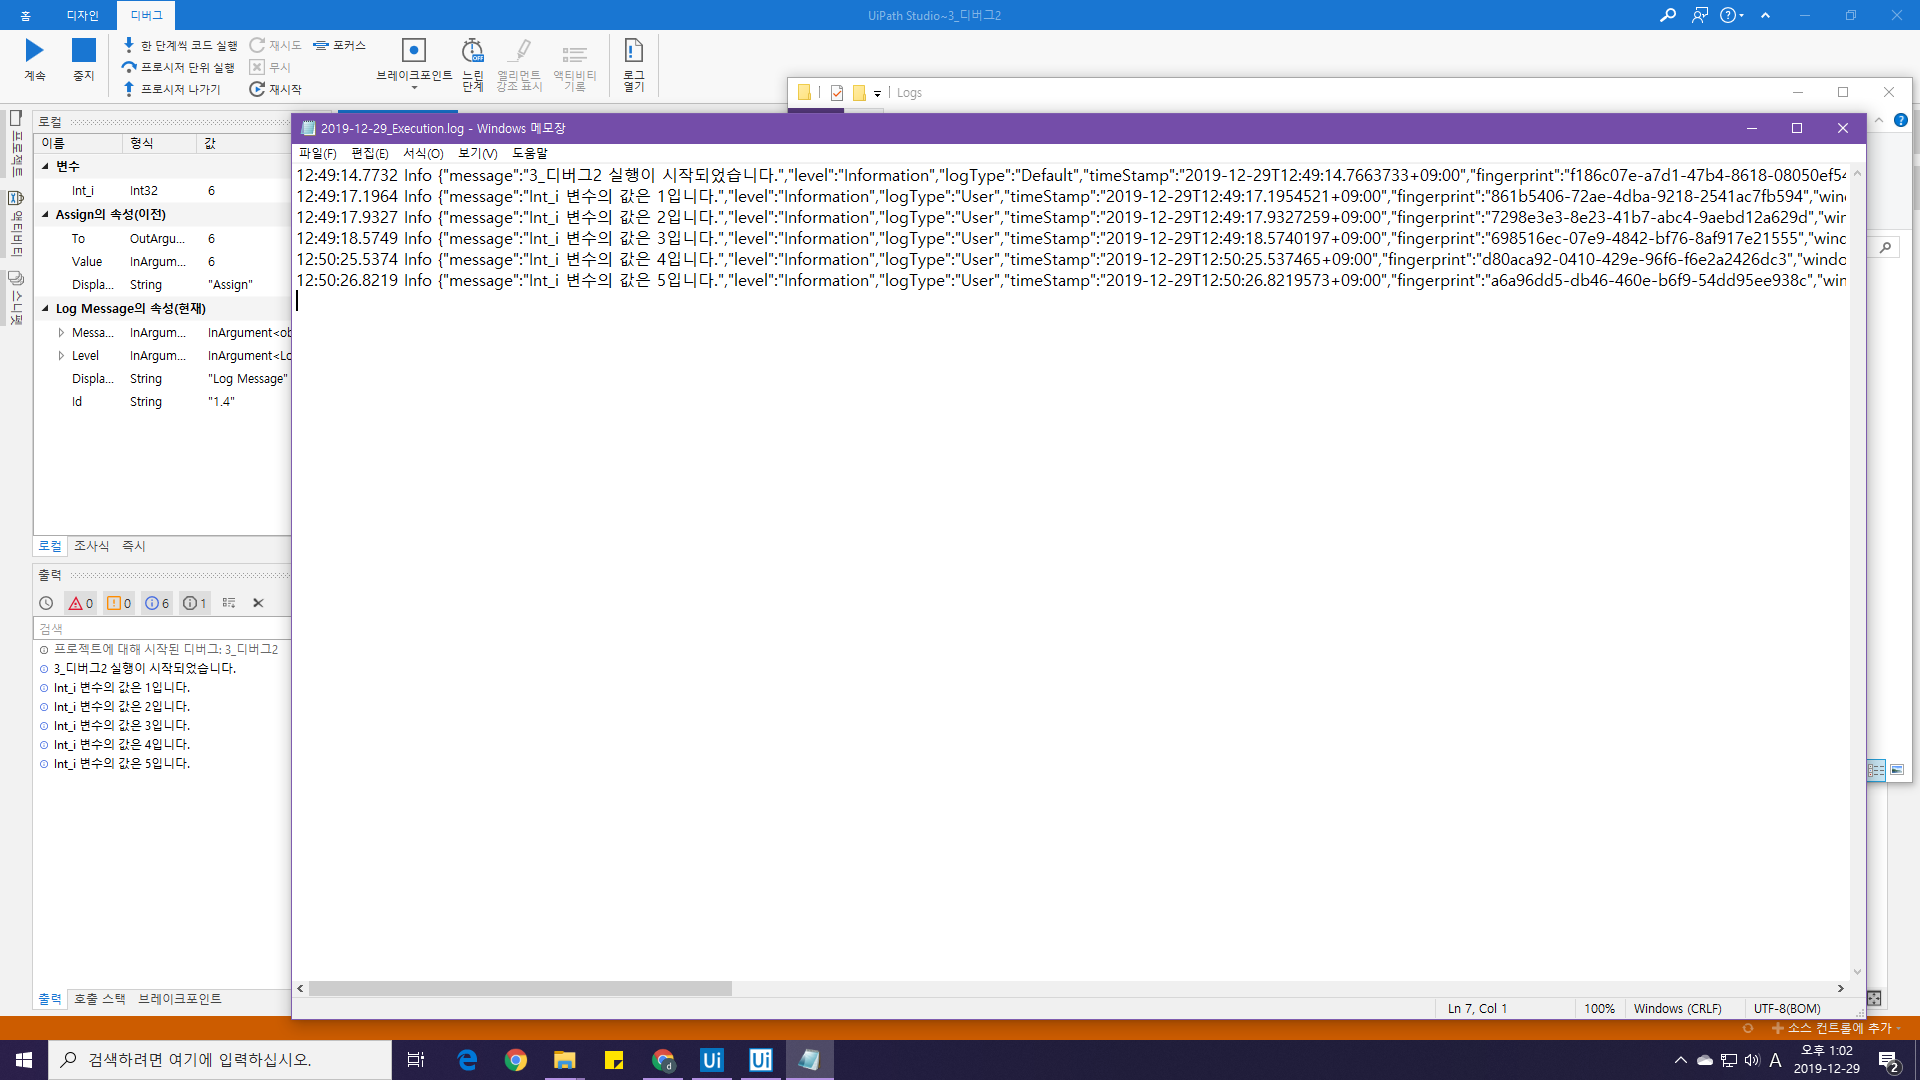Open the 브레이크포인트 (Breakpoints) dropdown arrow

click(x=414, y=89)
